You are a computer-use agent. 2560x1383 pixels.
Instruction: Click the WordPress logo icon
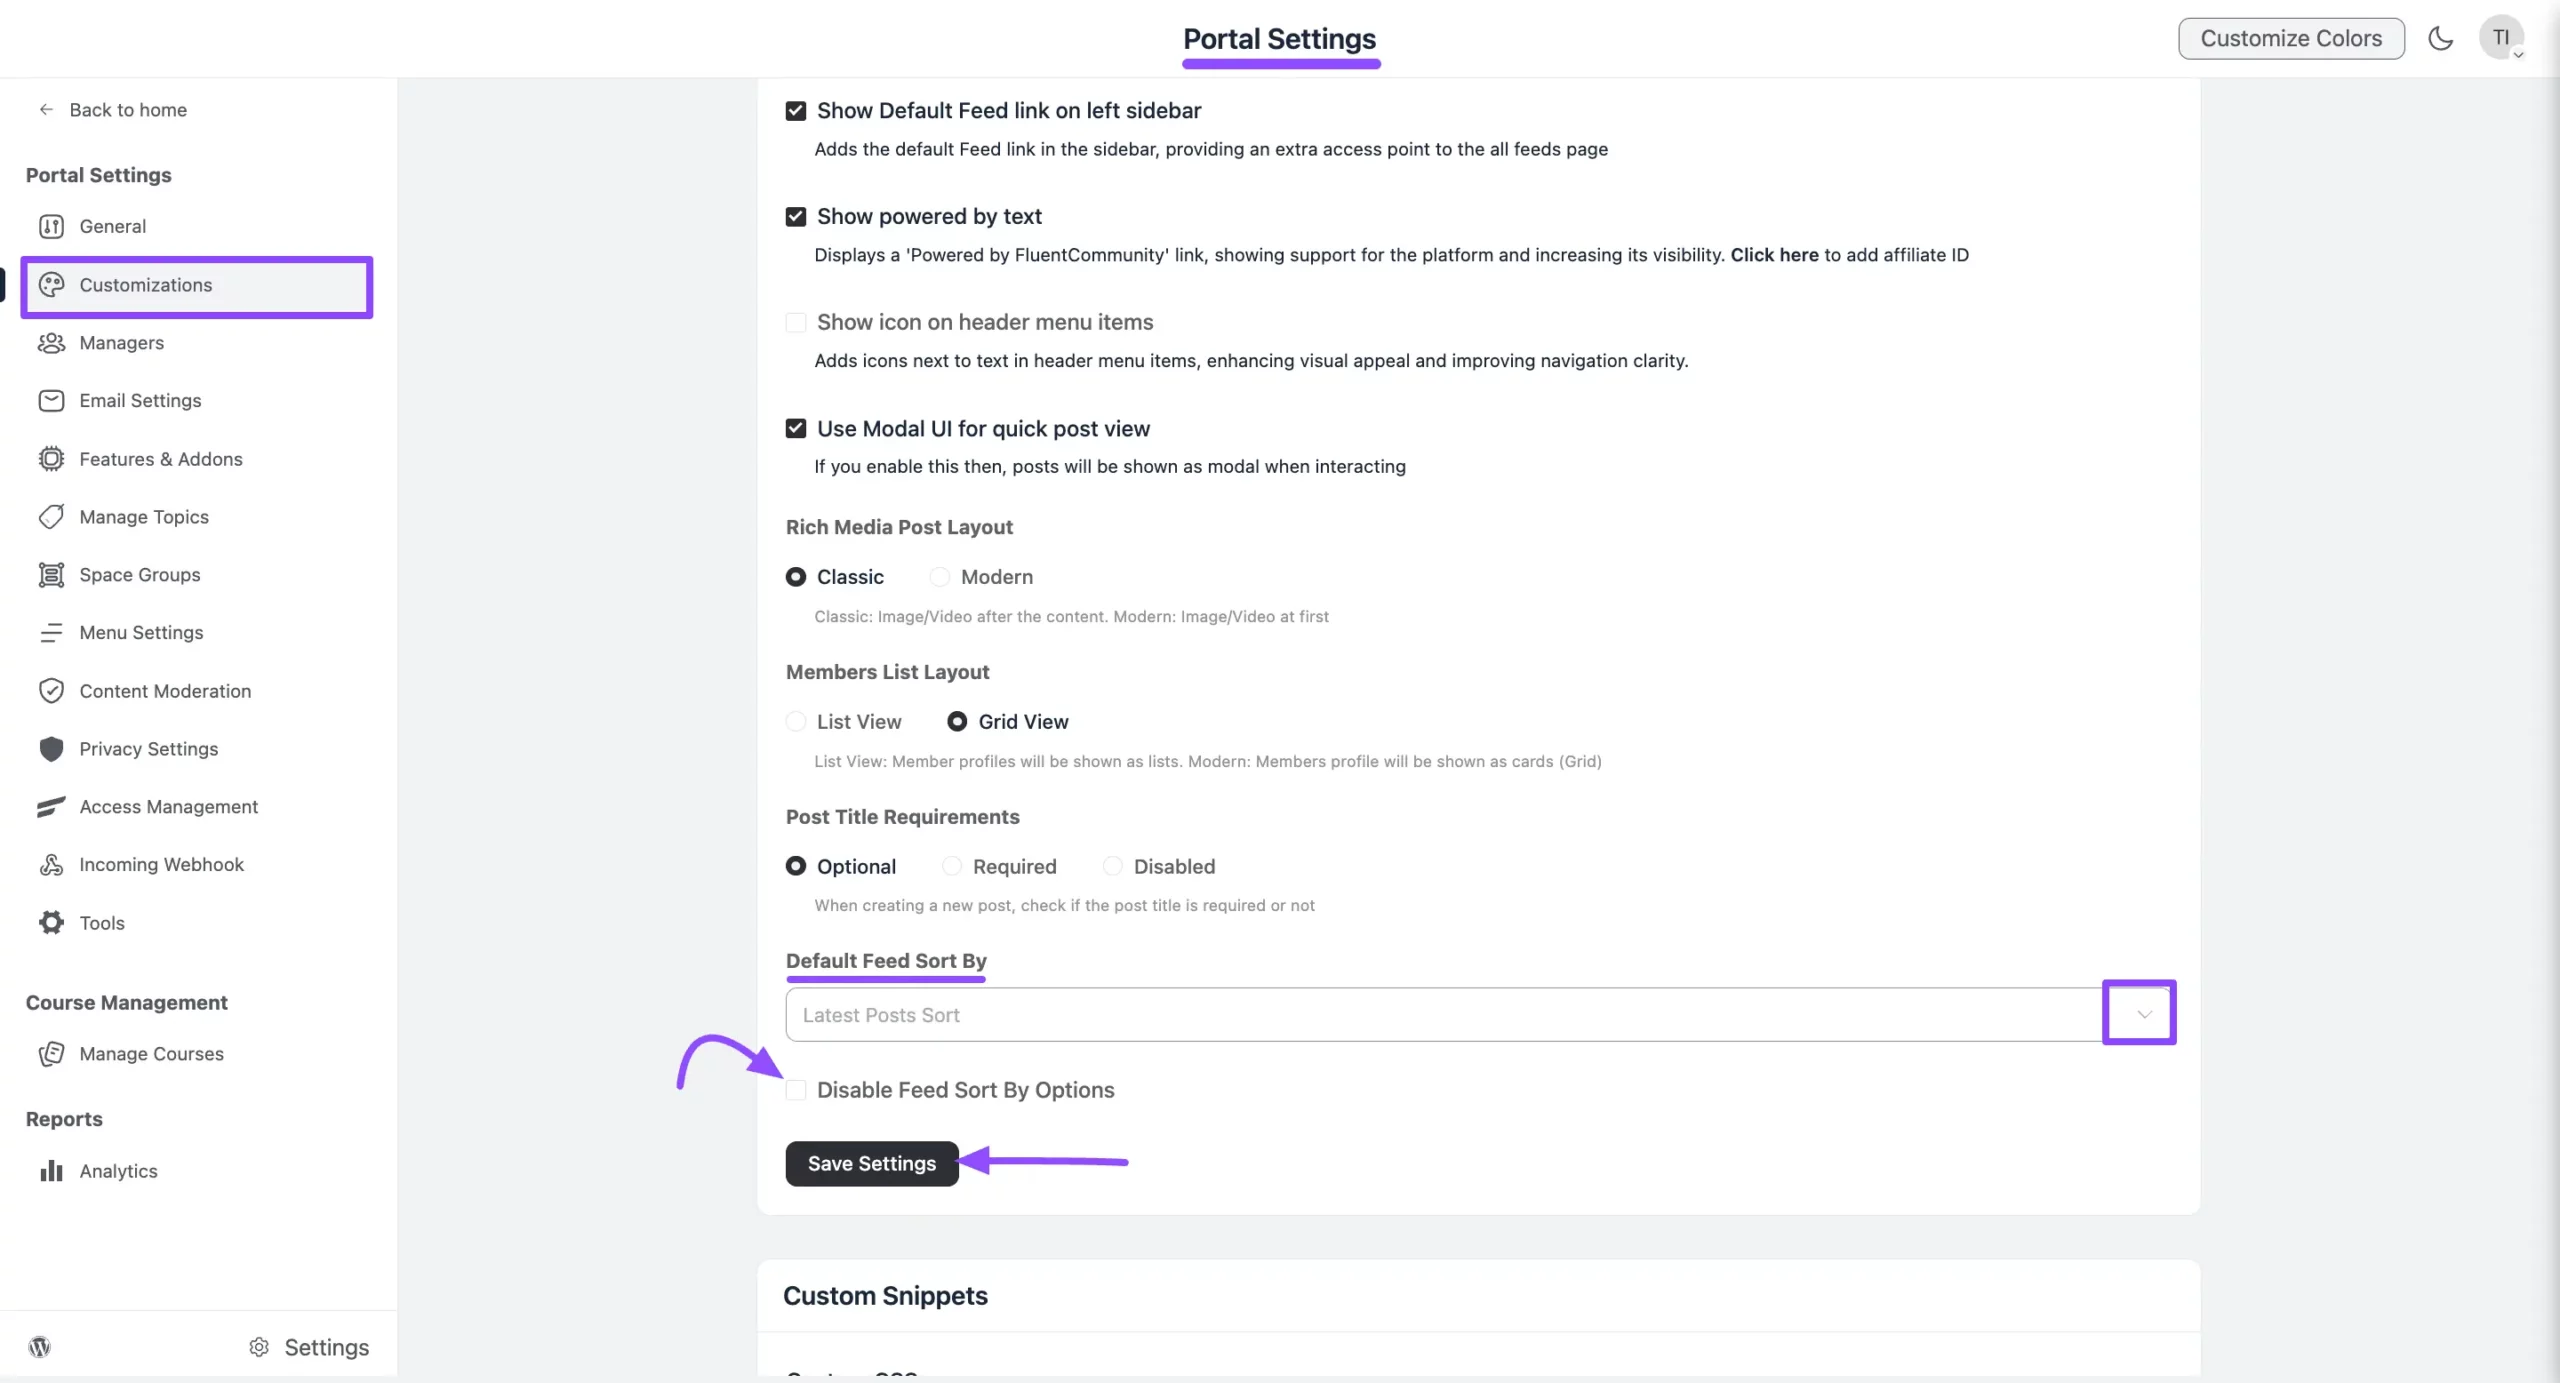(40, 1346)
